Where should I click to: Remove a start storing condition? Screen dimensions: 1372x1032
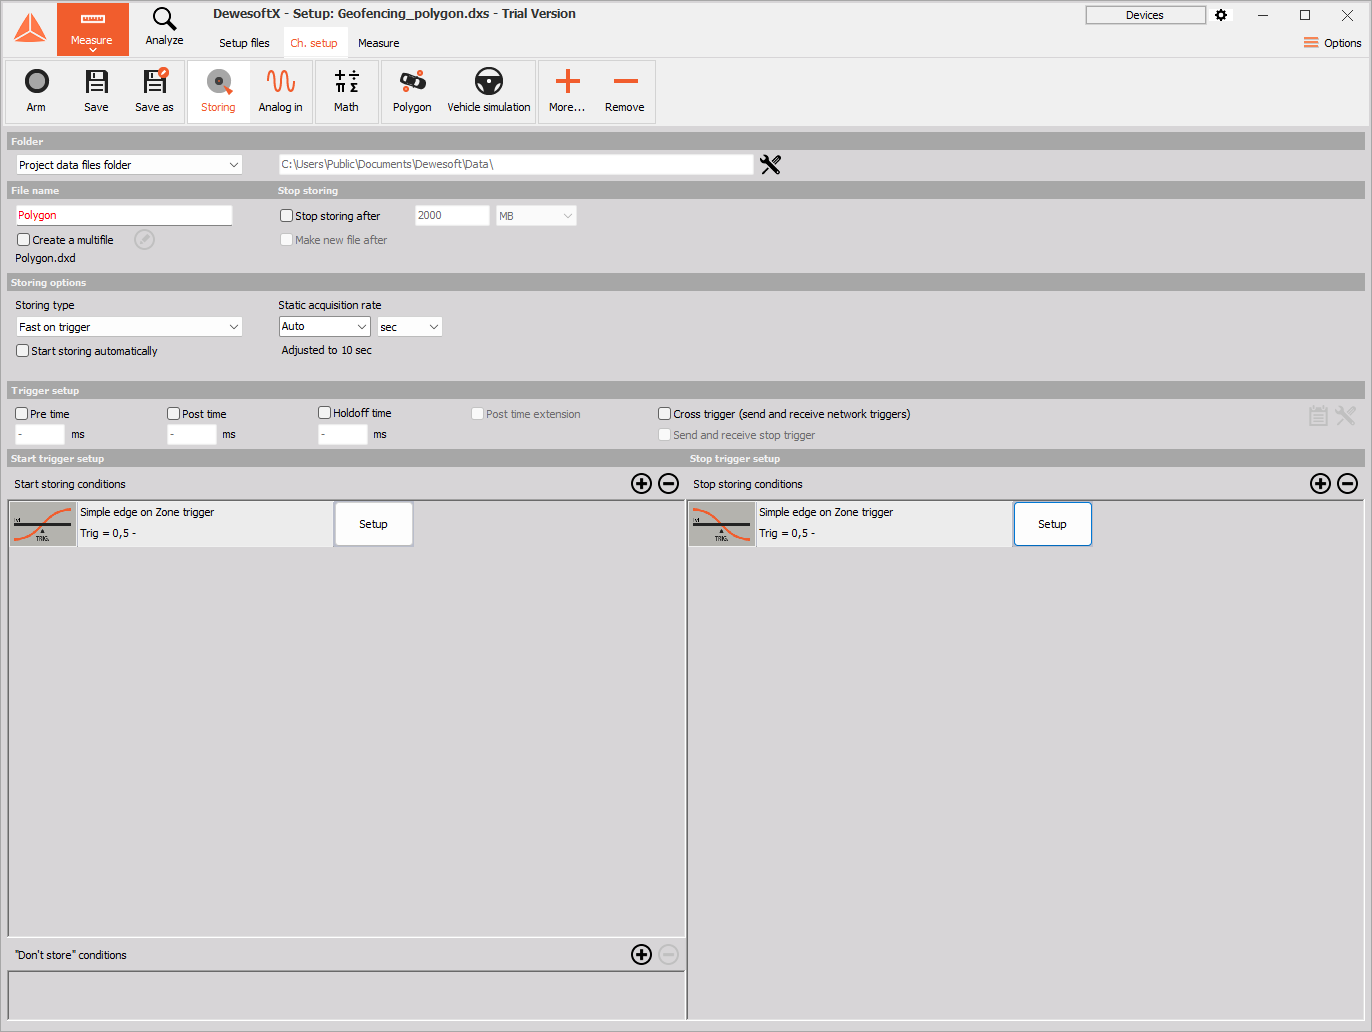coord(669,484)
